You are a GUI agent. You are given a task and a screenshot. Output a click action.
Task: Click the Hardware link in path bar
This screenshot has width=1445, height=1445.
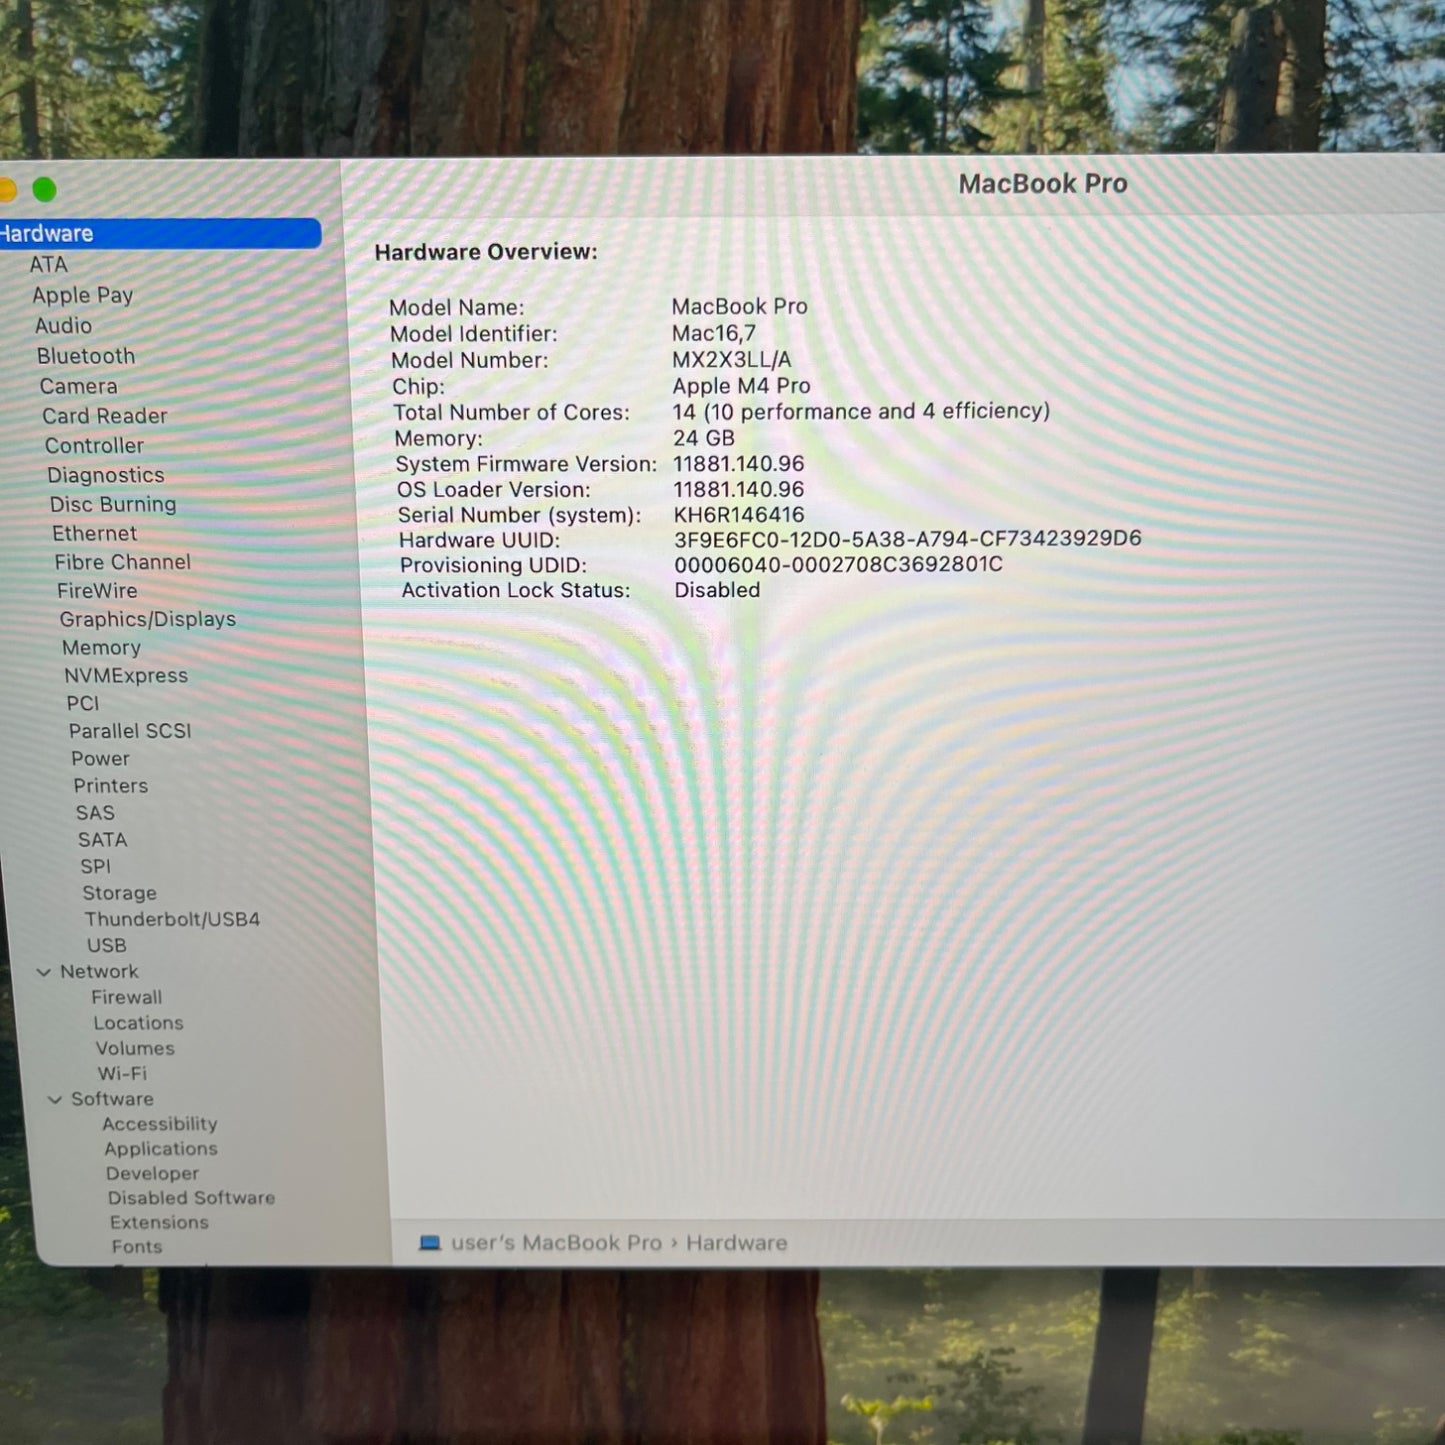736,1243
